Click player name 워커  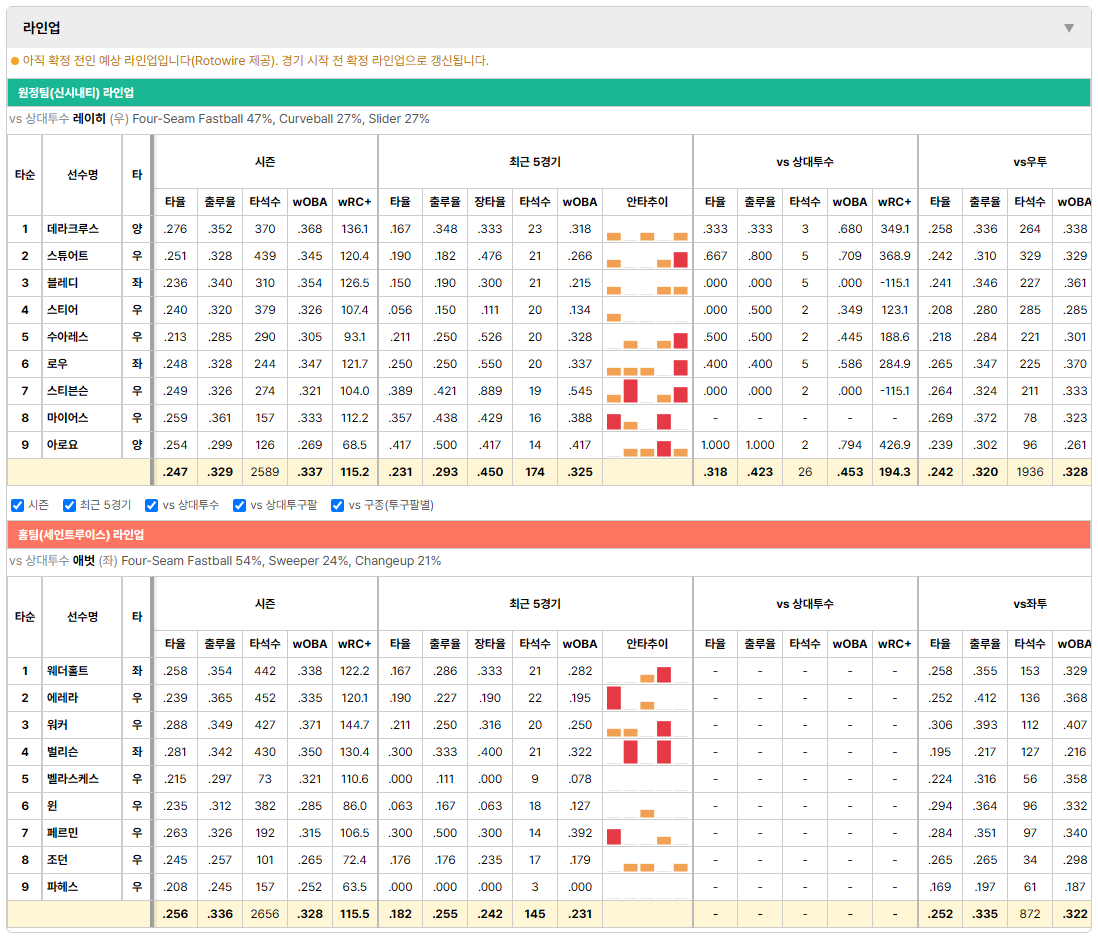coord(57,725)
